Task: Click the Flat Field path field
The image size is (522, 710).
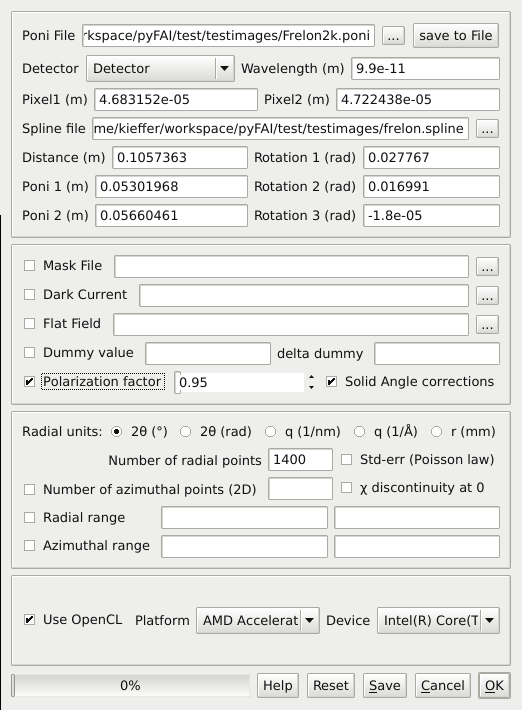Action: 291,325
